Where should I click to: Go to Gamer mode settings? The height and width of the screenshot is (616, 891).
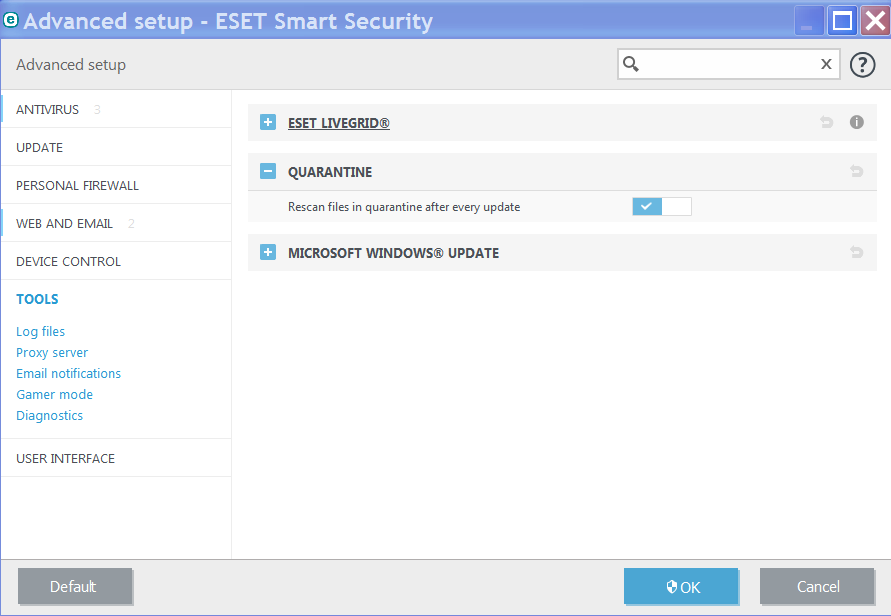pyautogui.click(x=54, y=394)
